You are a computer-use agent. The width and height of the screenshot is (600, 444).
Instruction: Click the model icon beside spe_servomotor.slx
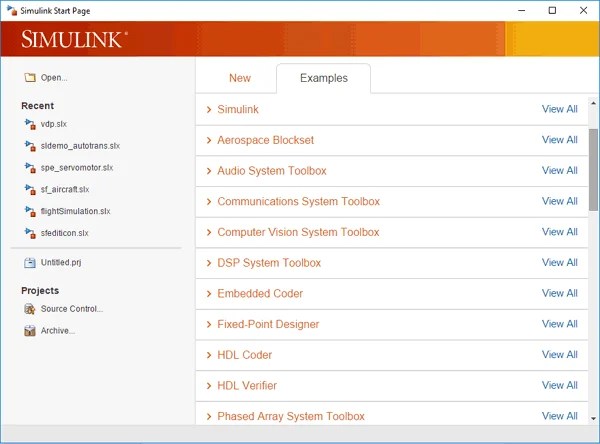[30, 168]
